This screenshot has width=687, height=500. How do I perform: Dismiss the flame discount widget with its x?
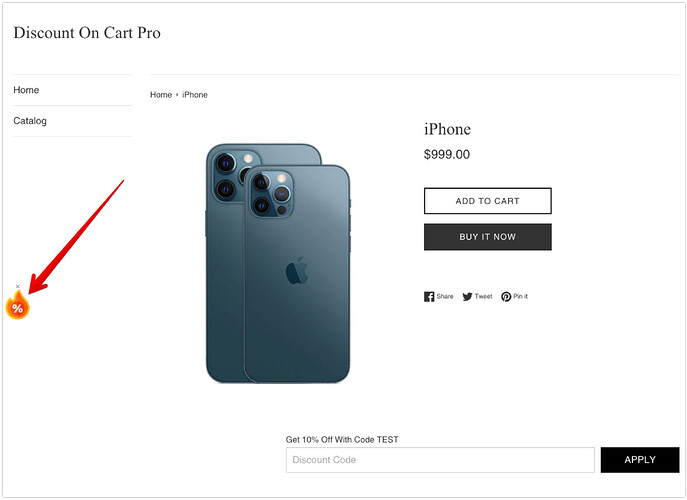[18, 287]
